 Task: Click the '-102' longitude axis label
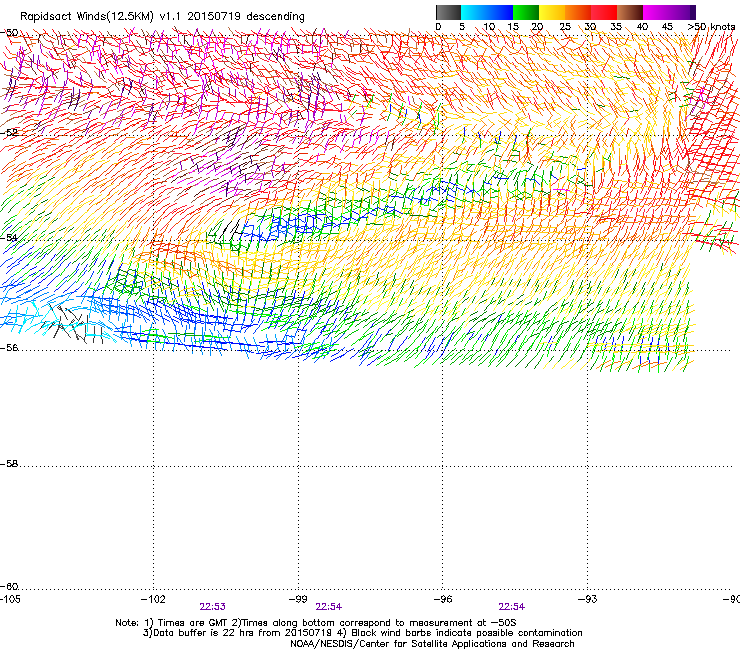[153, 599]
